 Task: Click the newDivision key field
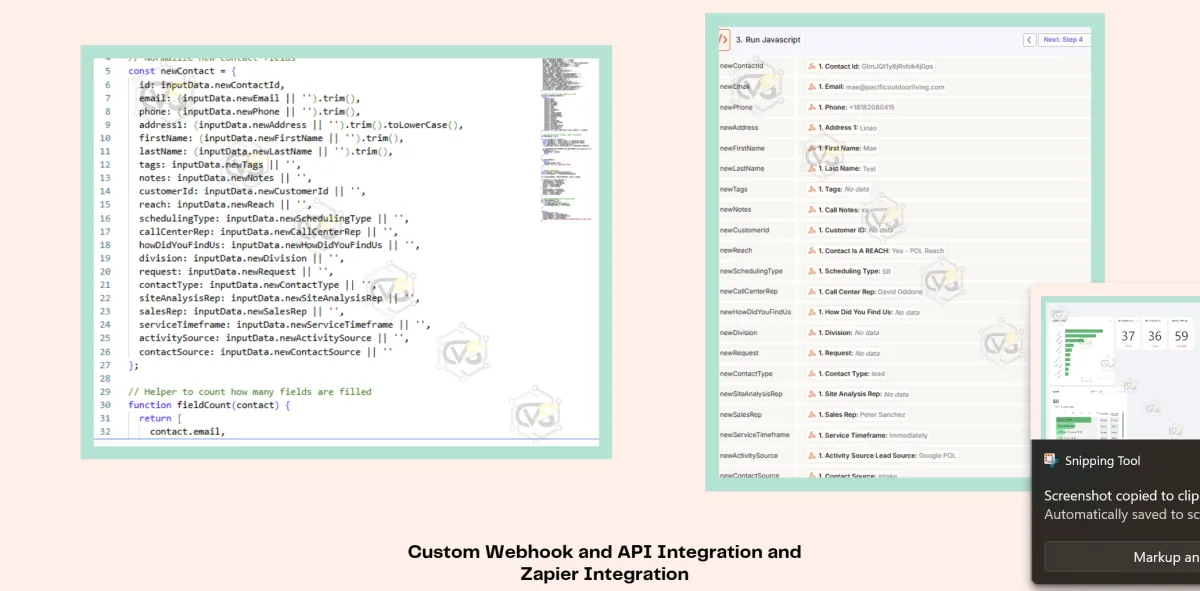(x=757, y=333)
